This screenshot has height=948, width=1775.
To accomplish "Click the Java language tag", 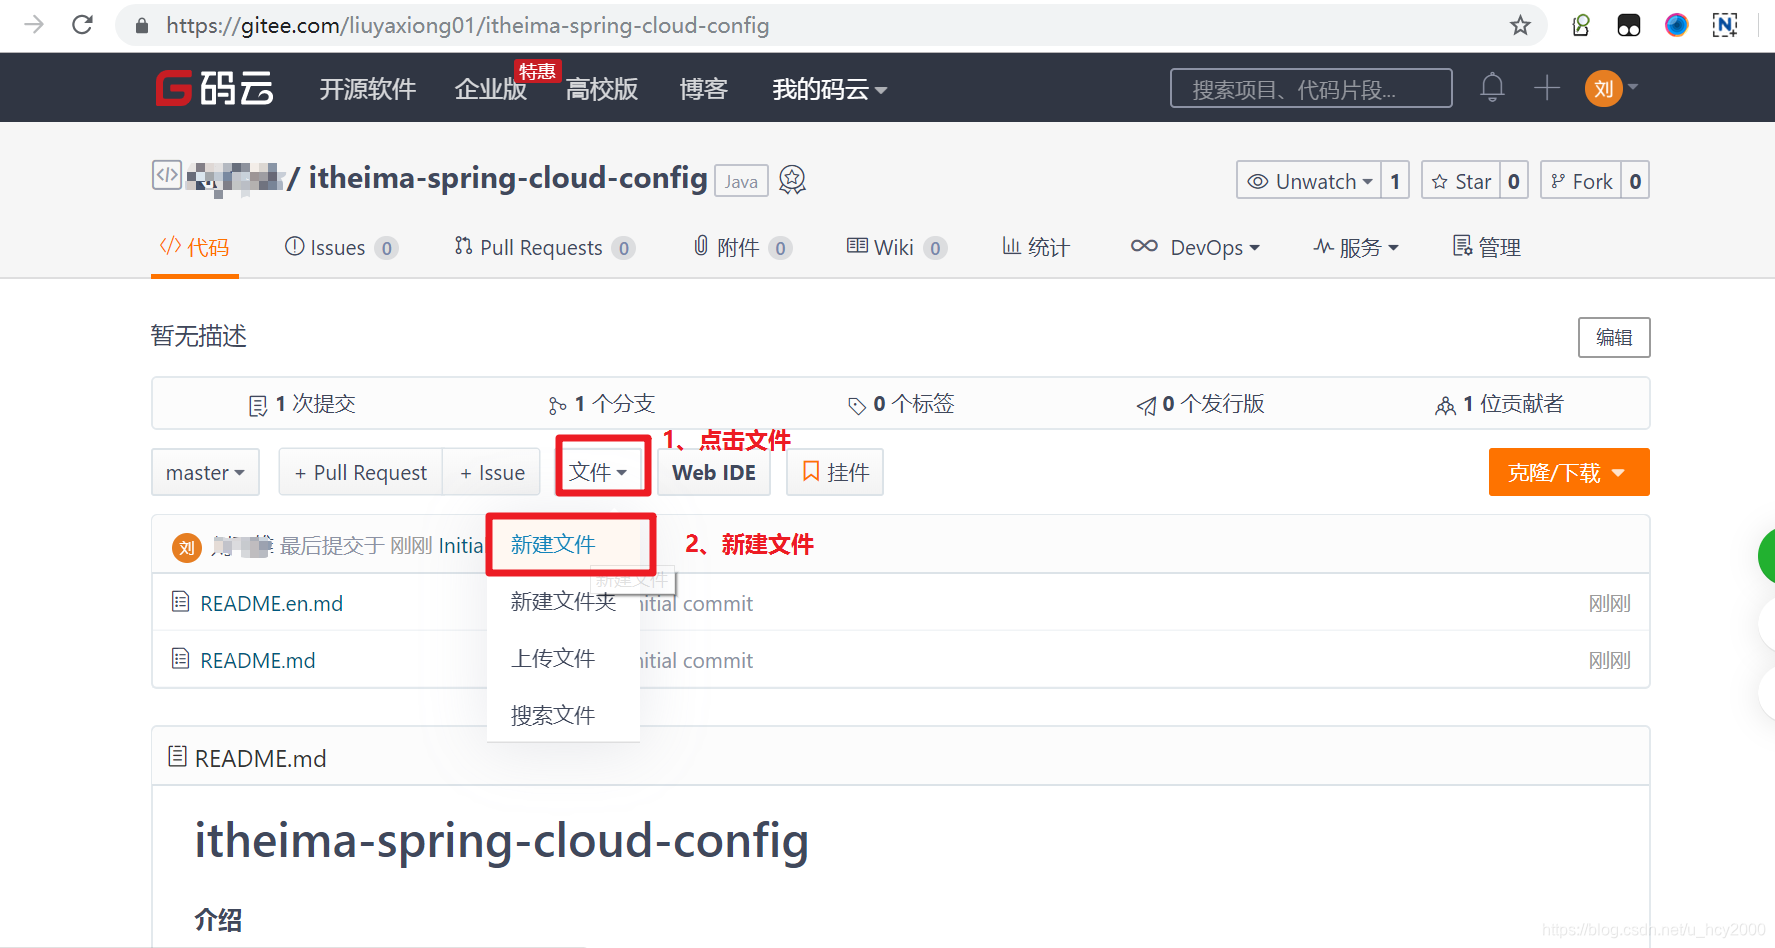I will 741,181.
